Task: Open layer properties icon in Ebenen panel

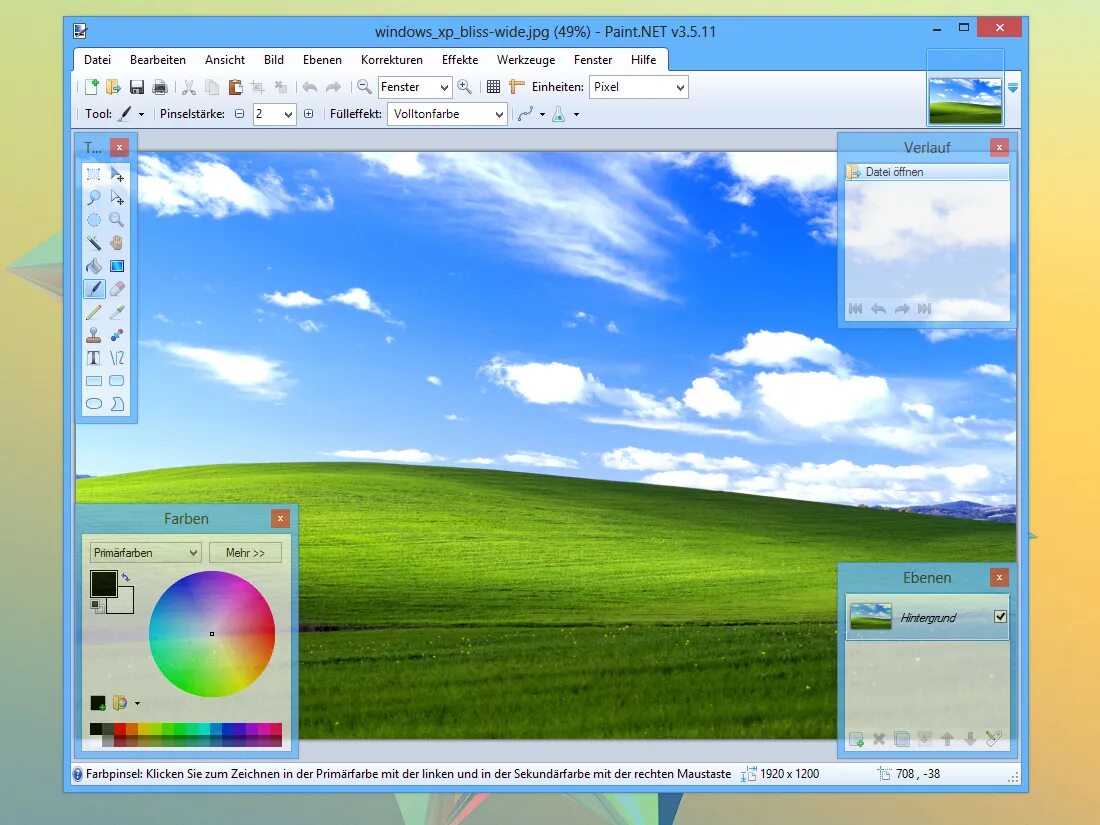Action: tap(993, 739)
